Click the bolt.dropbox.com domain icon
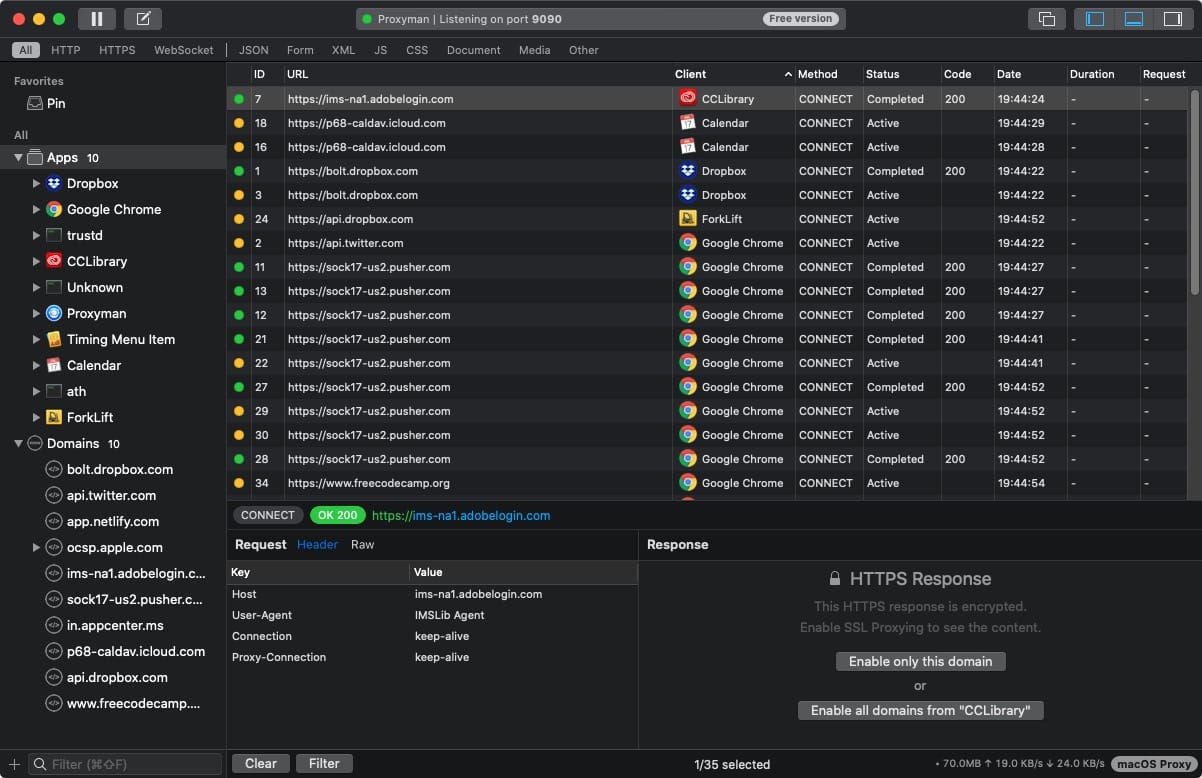The width and height of the screenshot is (1202, 778). click(54, 469)
